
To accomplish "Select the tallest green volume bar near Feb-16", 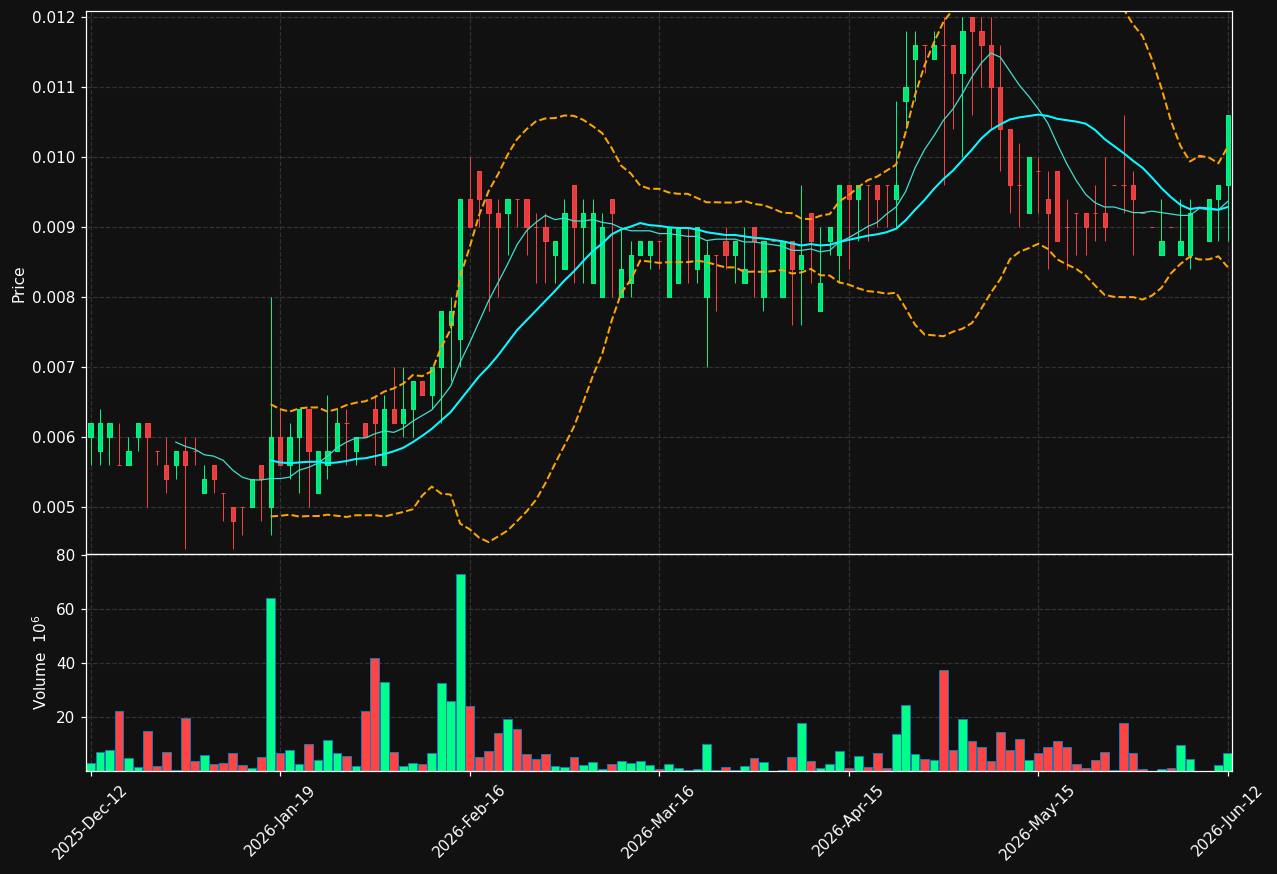I will click(x=461, y=672).
